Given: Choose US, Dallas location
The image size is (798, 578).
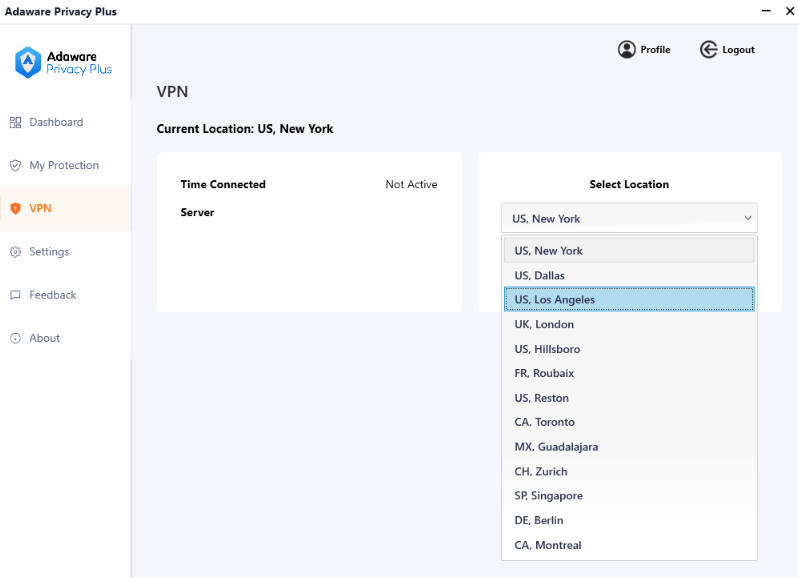Looking at the screenshot, I should click(629, 275).
